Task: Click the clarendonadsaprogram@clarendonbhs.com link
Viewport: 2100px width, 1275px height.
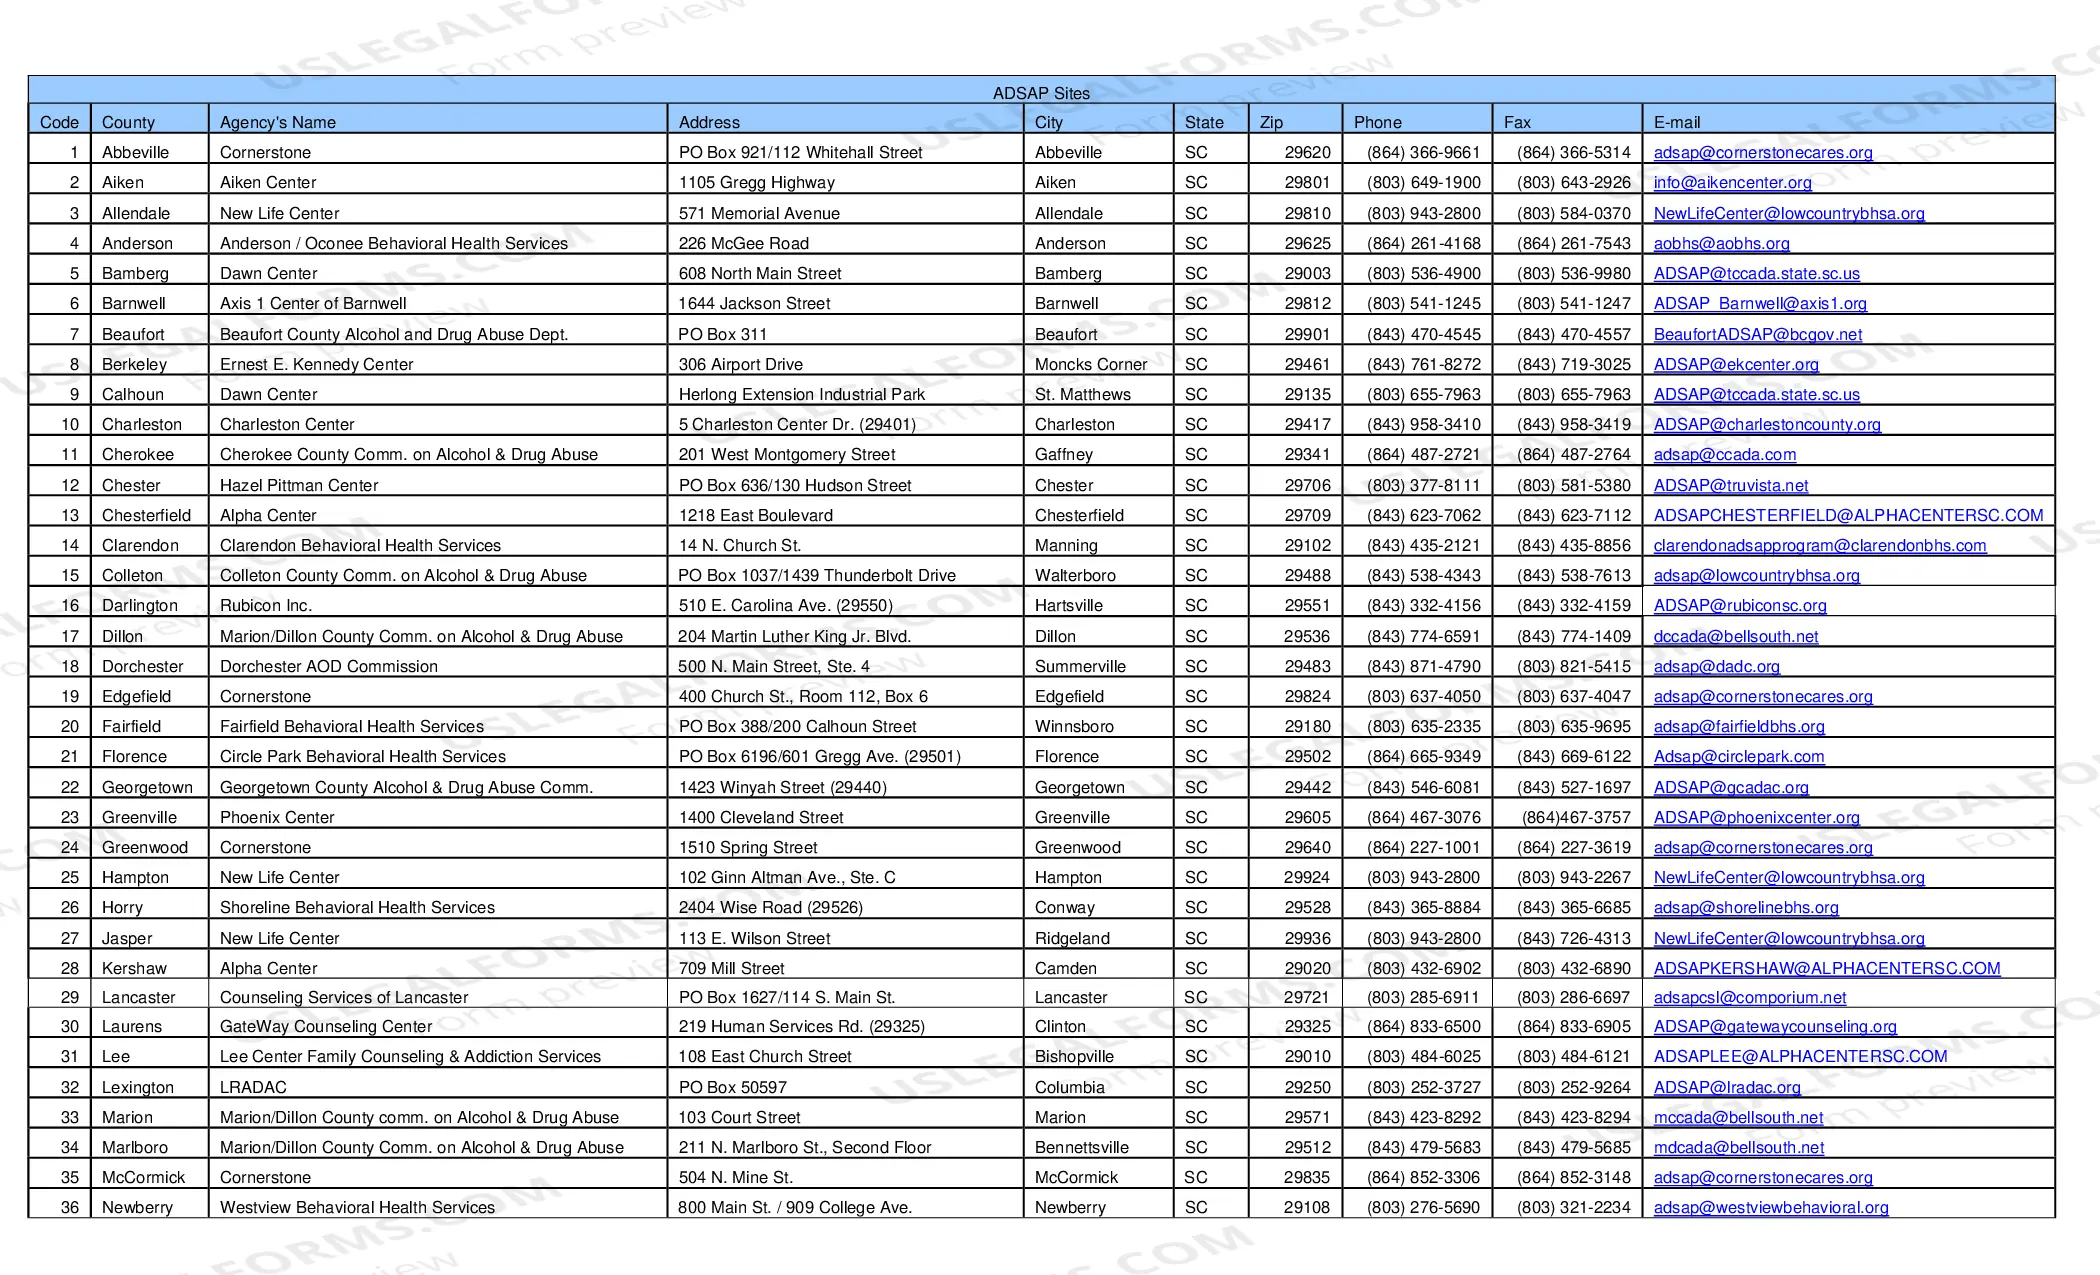Action: (1820, 545)
